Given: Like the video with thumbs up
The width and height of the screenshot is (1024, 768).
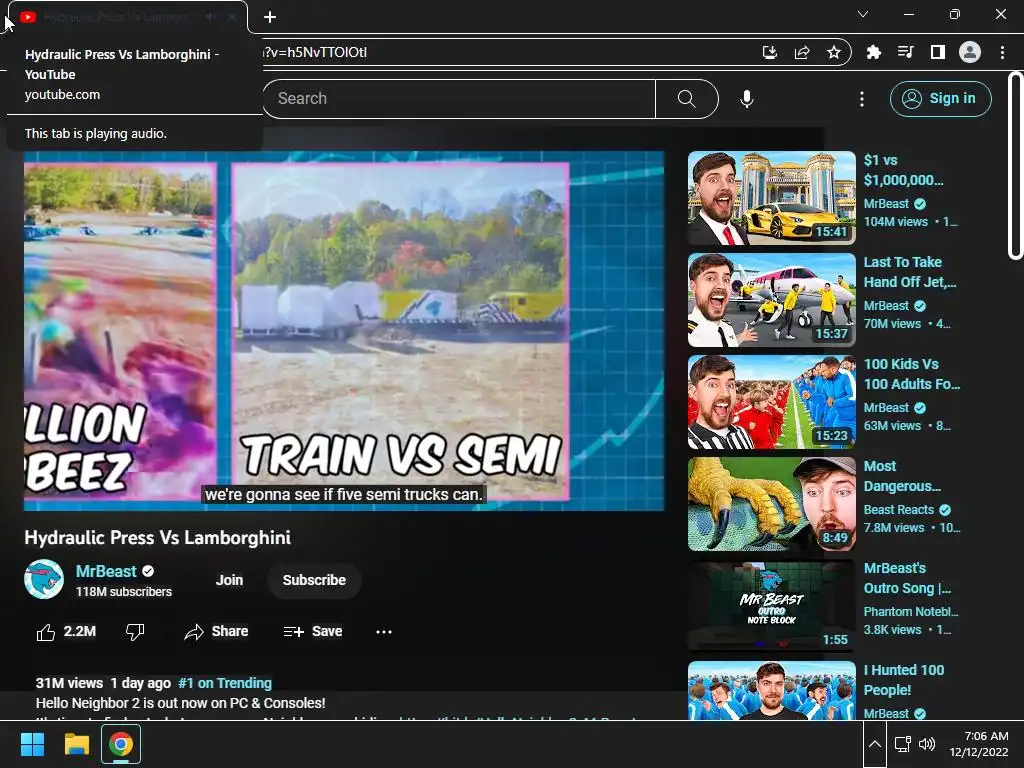Looking at the screenshot, I should pos(66,632).
